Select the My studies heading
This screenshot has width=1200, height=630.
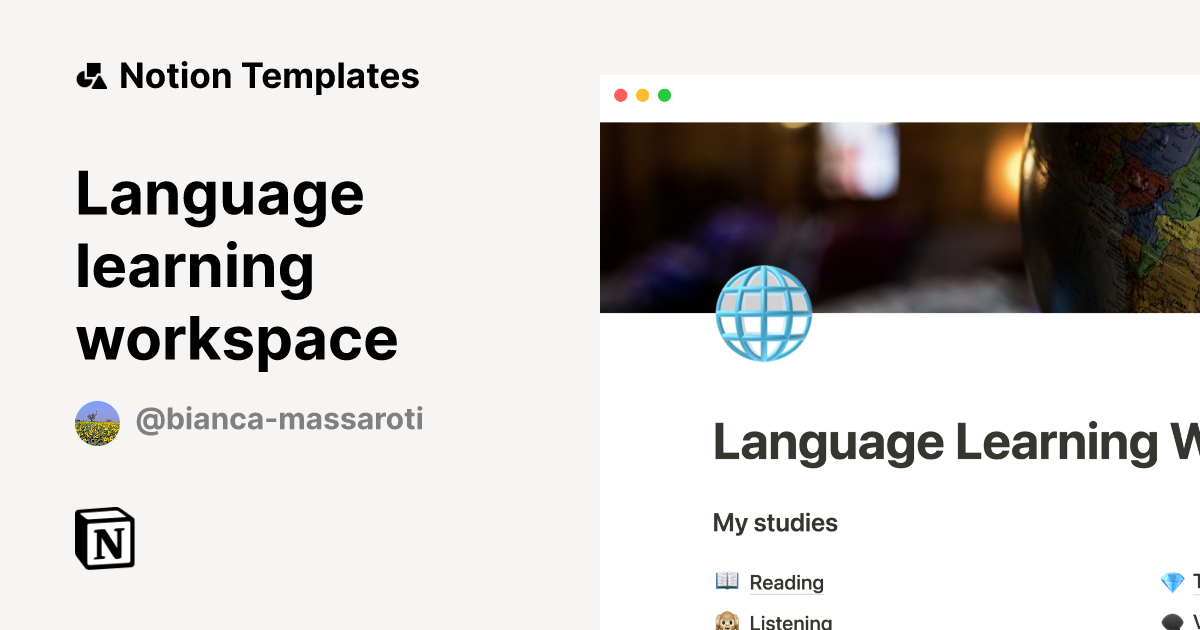pyautogui.click(x=775, y=522)
